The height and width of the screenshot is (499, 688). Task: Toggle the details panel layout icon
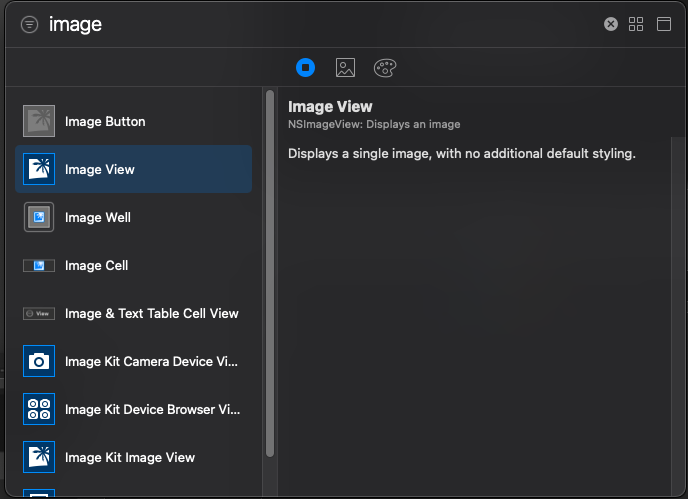(x=663, y=24)
